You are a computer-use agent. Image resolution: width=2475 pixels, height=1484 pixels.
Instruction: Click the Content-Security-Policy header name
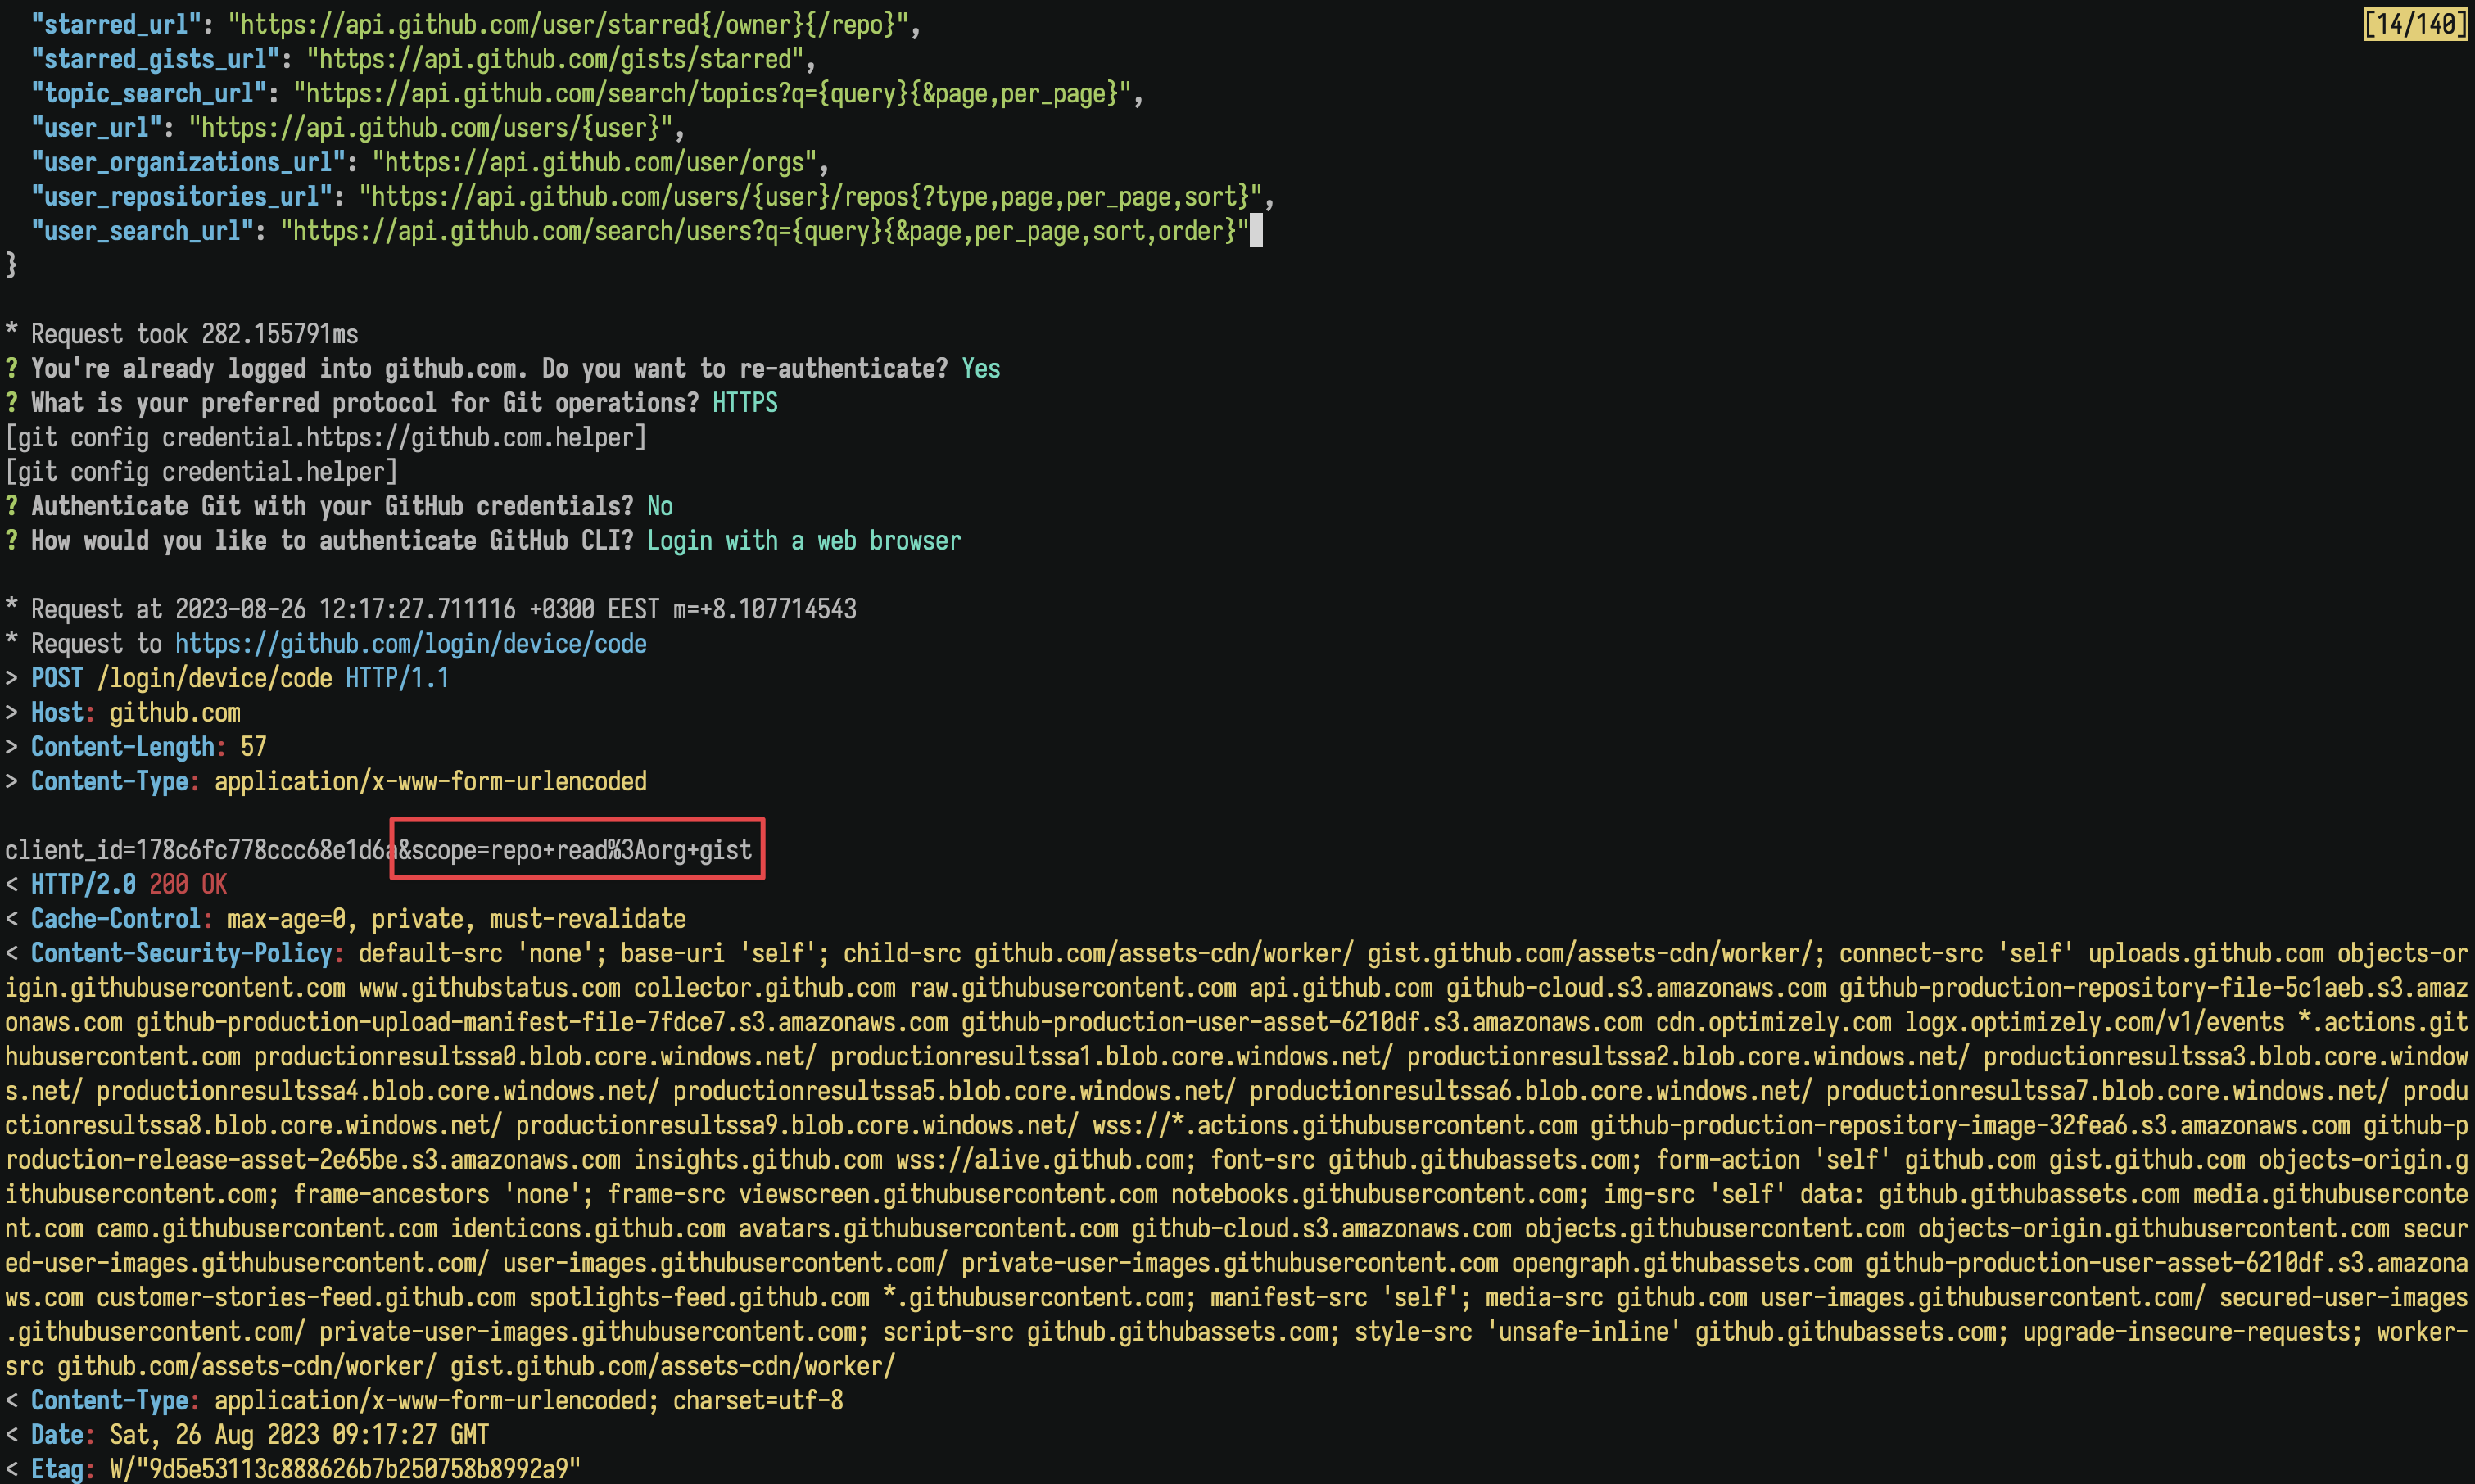(x=181, y=953)
